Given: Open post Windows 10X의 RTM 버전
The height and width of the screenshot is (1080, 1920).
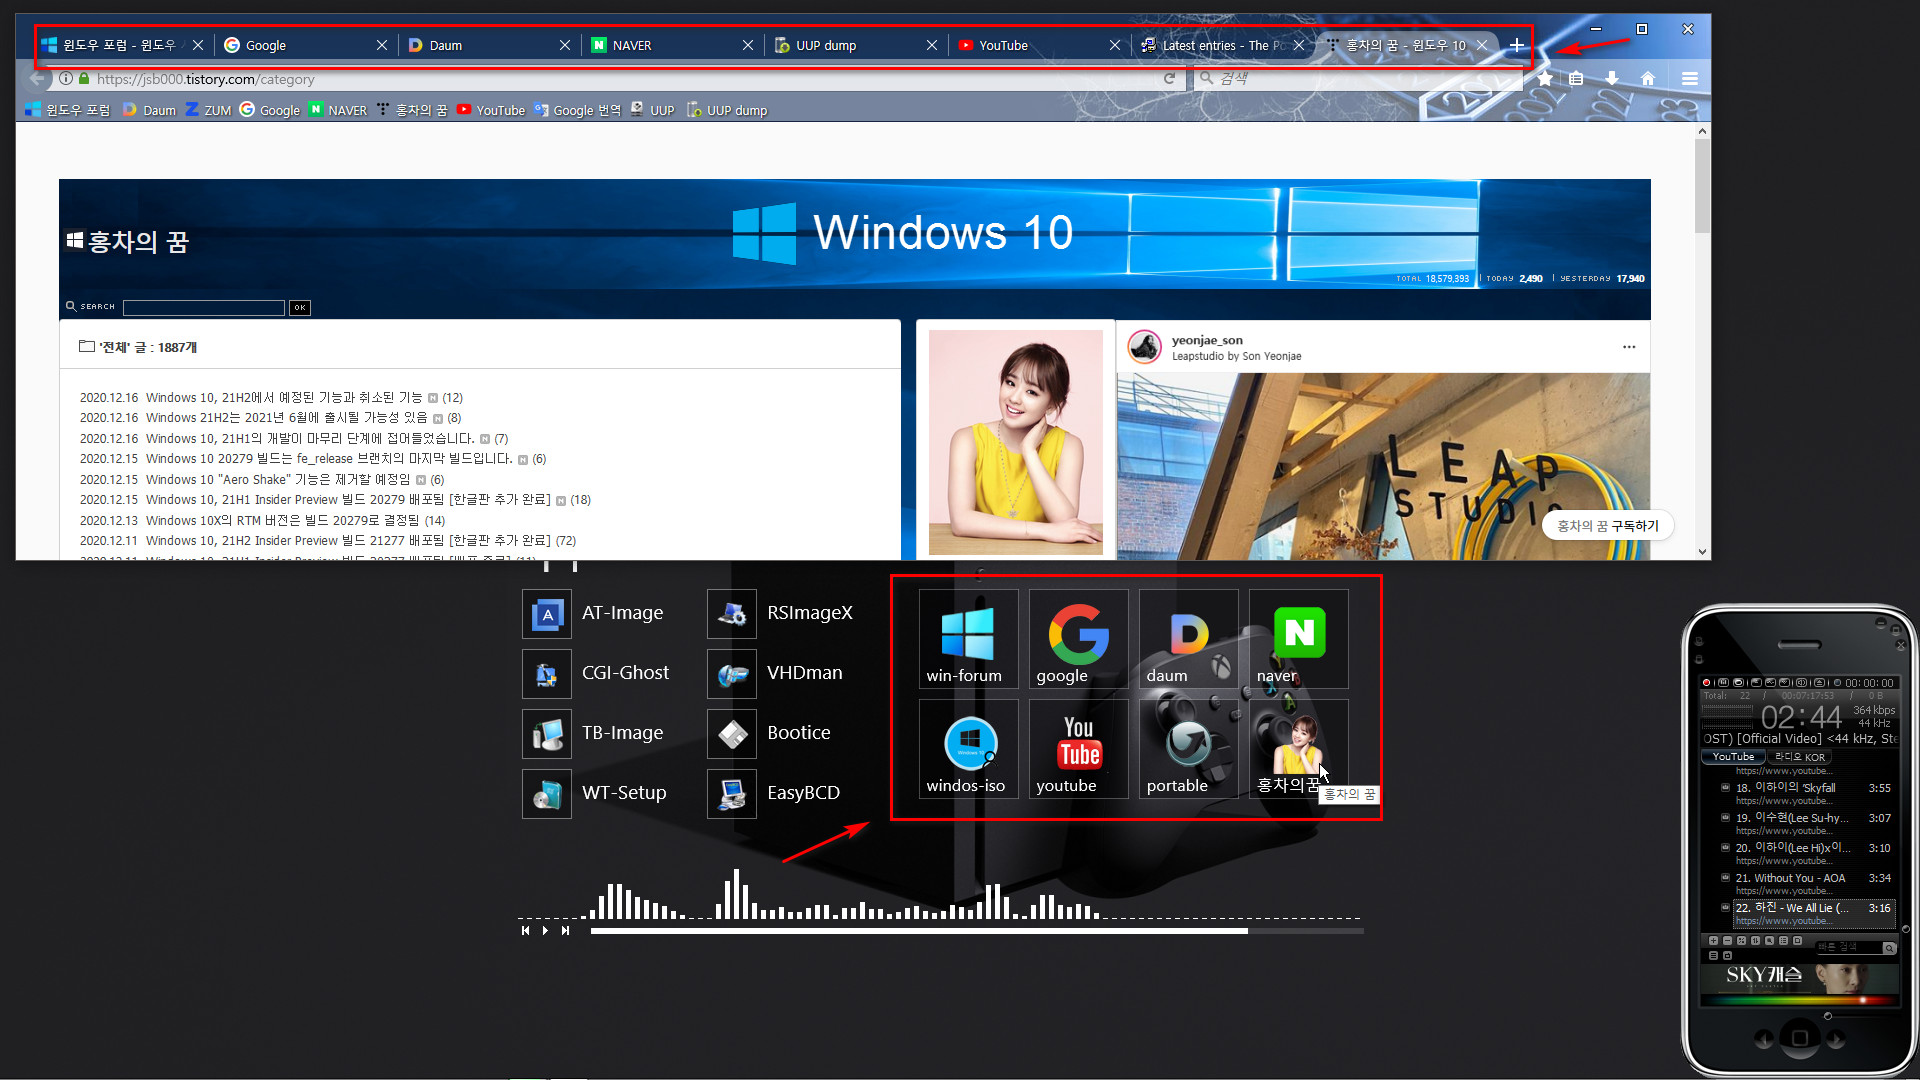Looking at the screenshot, I should pyautogui.click(x=283, y=521).
